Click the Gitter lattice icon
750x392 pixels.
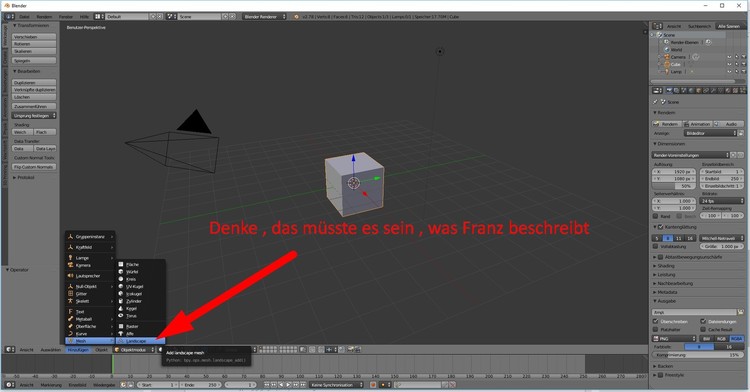[x=70, y=294]
